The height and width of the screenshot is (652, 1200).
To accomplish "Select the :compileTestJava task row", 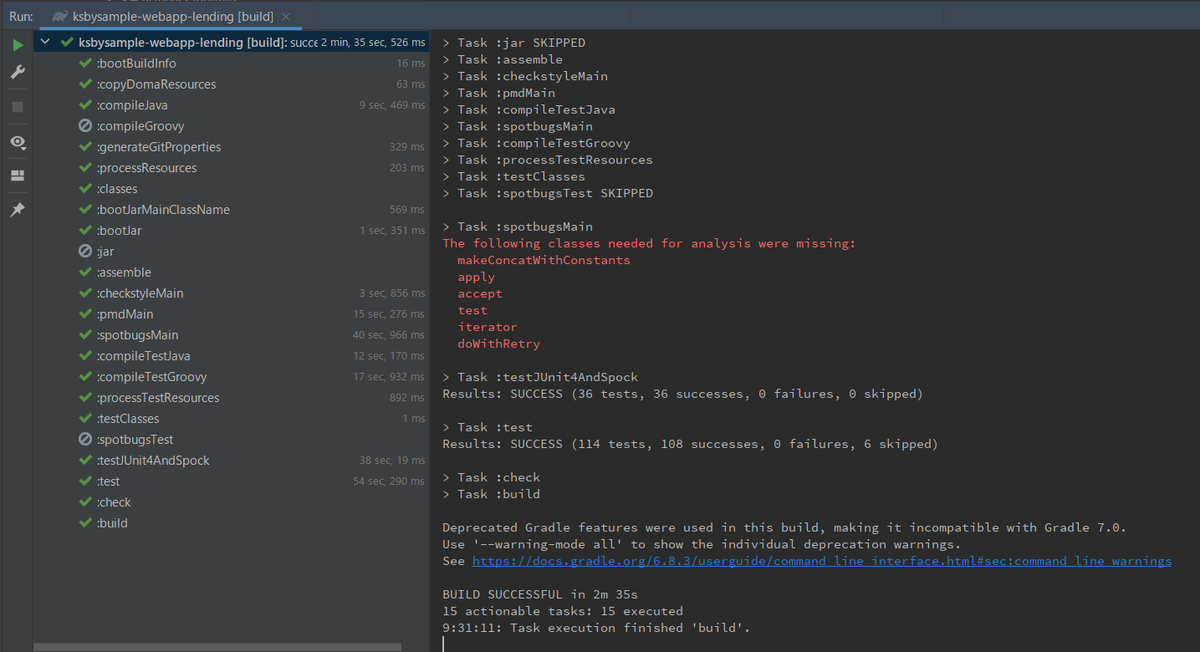I will (x=231, y=356).
